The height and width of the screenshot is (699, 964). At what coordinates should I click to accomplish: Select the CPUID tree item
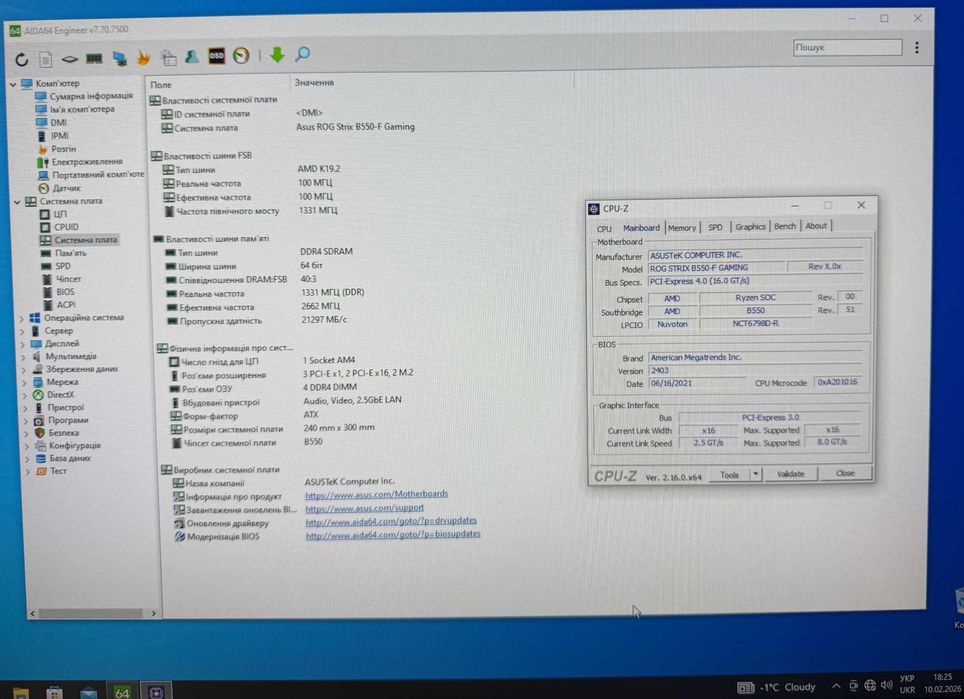coord(66,227)
